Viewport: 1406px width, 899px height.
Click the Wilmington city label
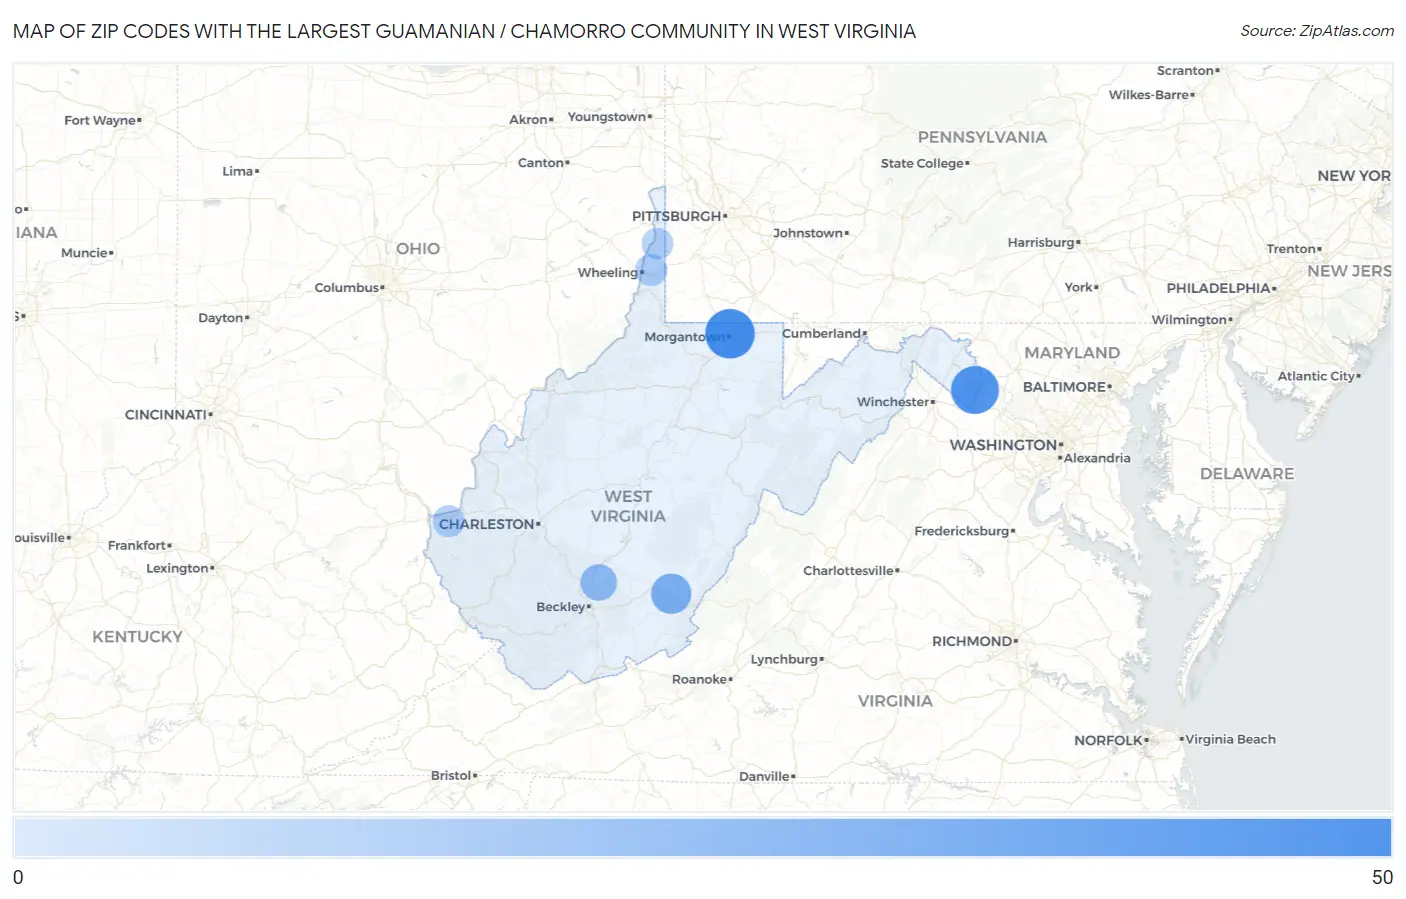click(1189, 320)
